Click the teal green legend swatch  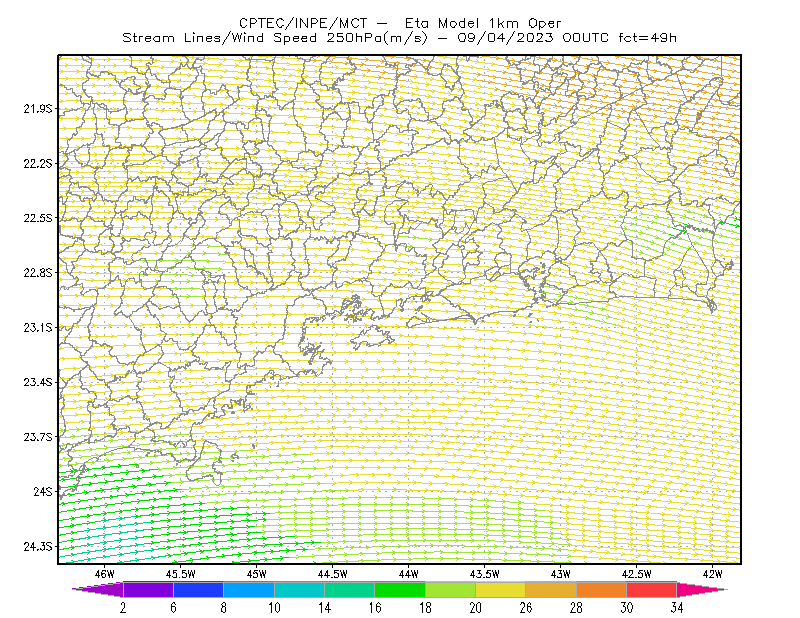click(x=349, y=589)
